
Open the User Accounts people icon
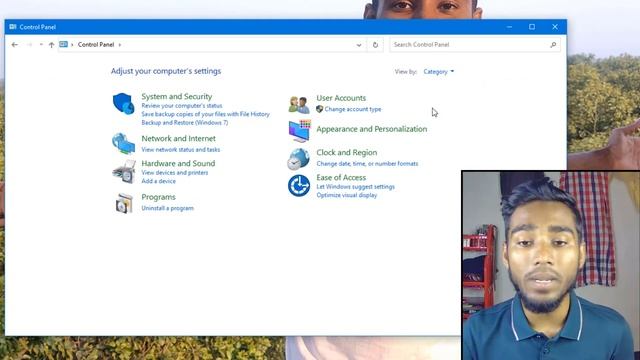tap(299, 104)
